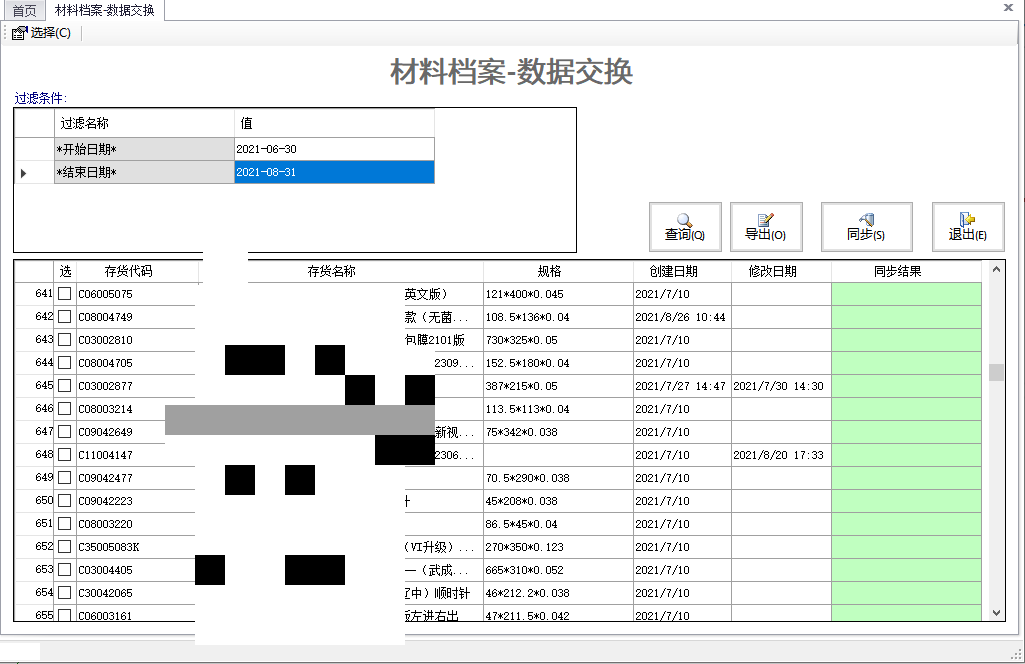Check the box for item C06005075
Viewport: 1025px width, 664px height.
click(x=65, y=294)
